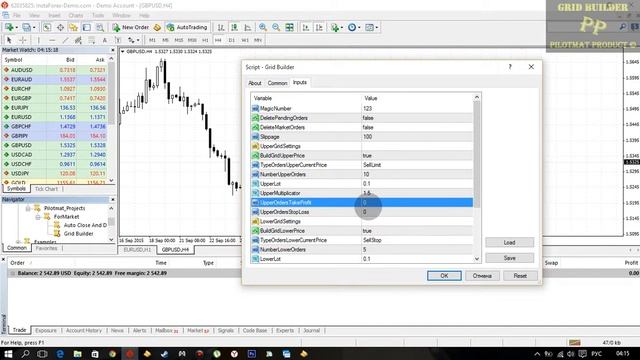This screenshot has height=360, width=640.
Task: Open the Tools menu
Action: click(x=98, y=15)
